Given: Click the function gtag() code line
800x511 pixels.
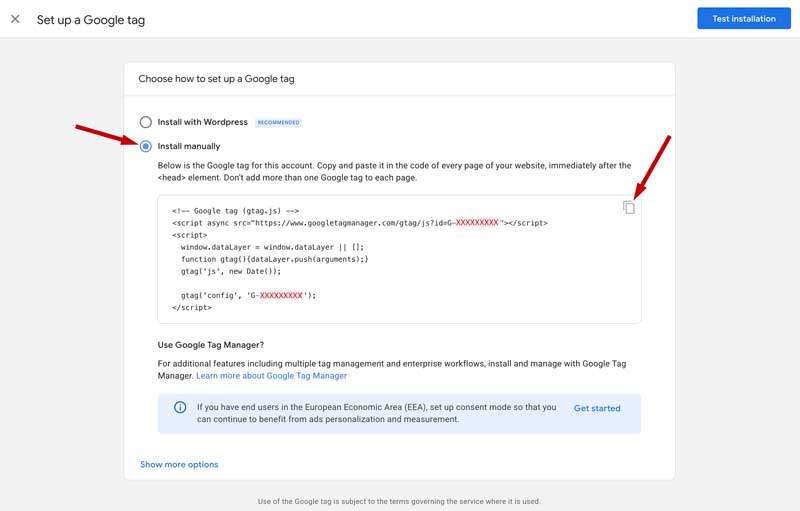Looking at the screenshot, I should click(274, 259).
